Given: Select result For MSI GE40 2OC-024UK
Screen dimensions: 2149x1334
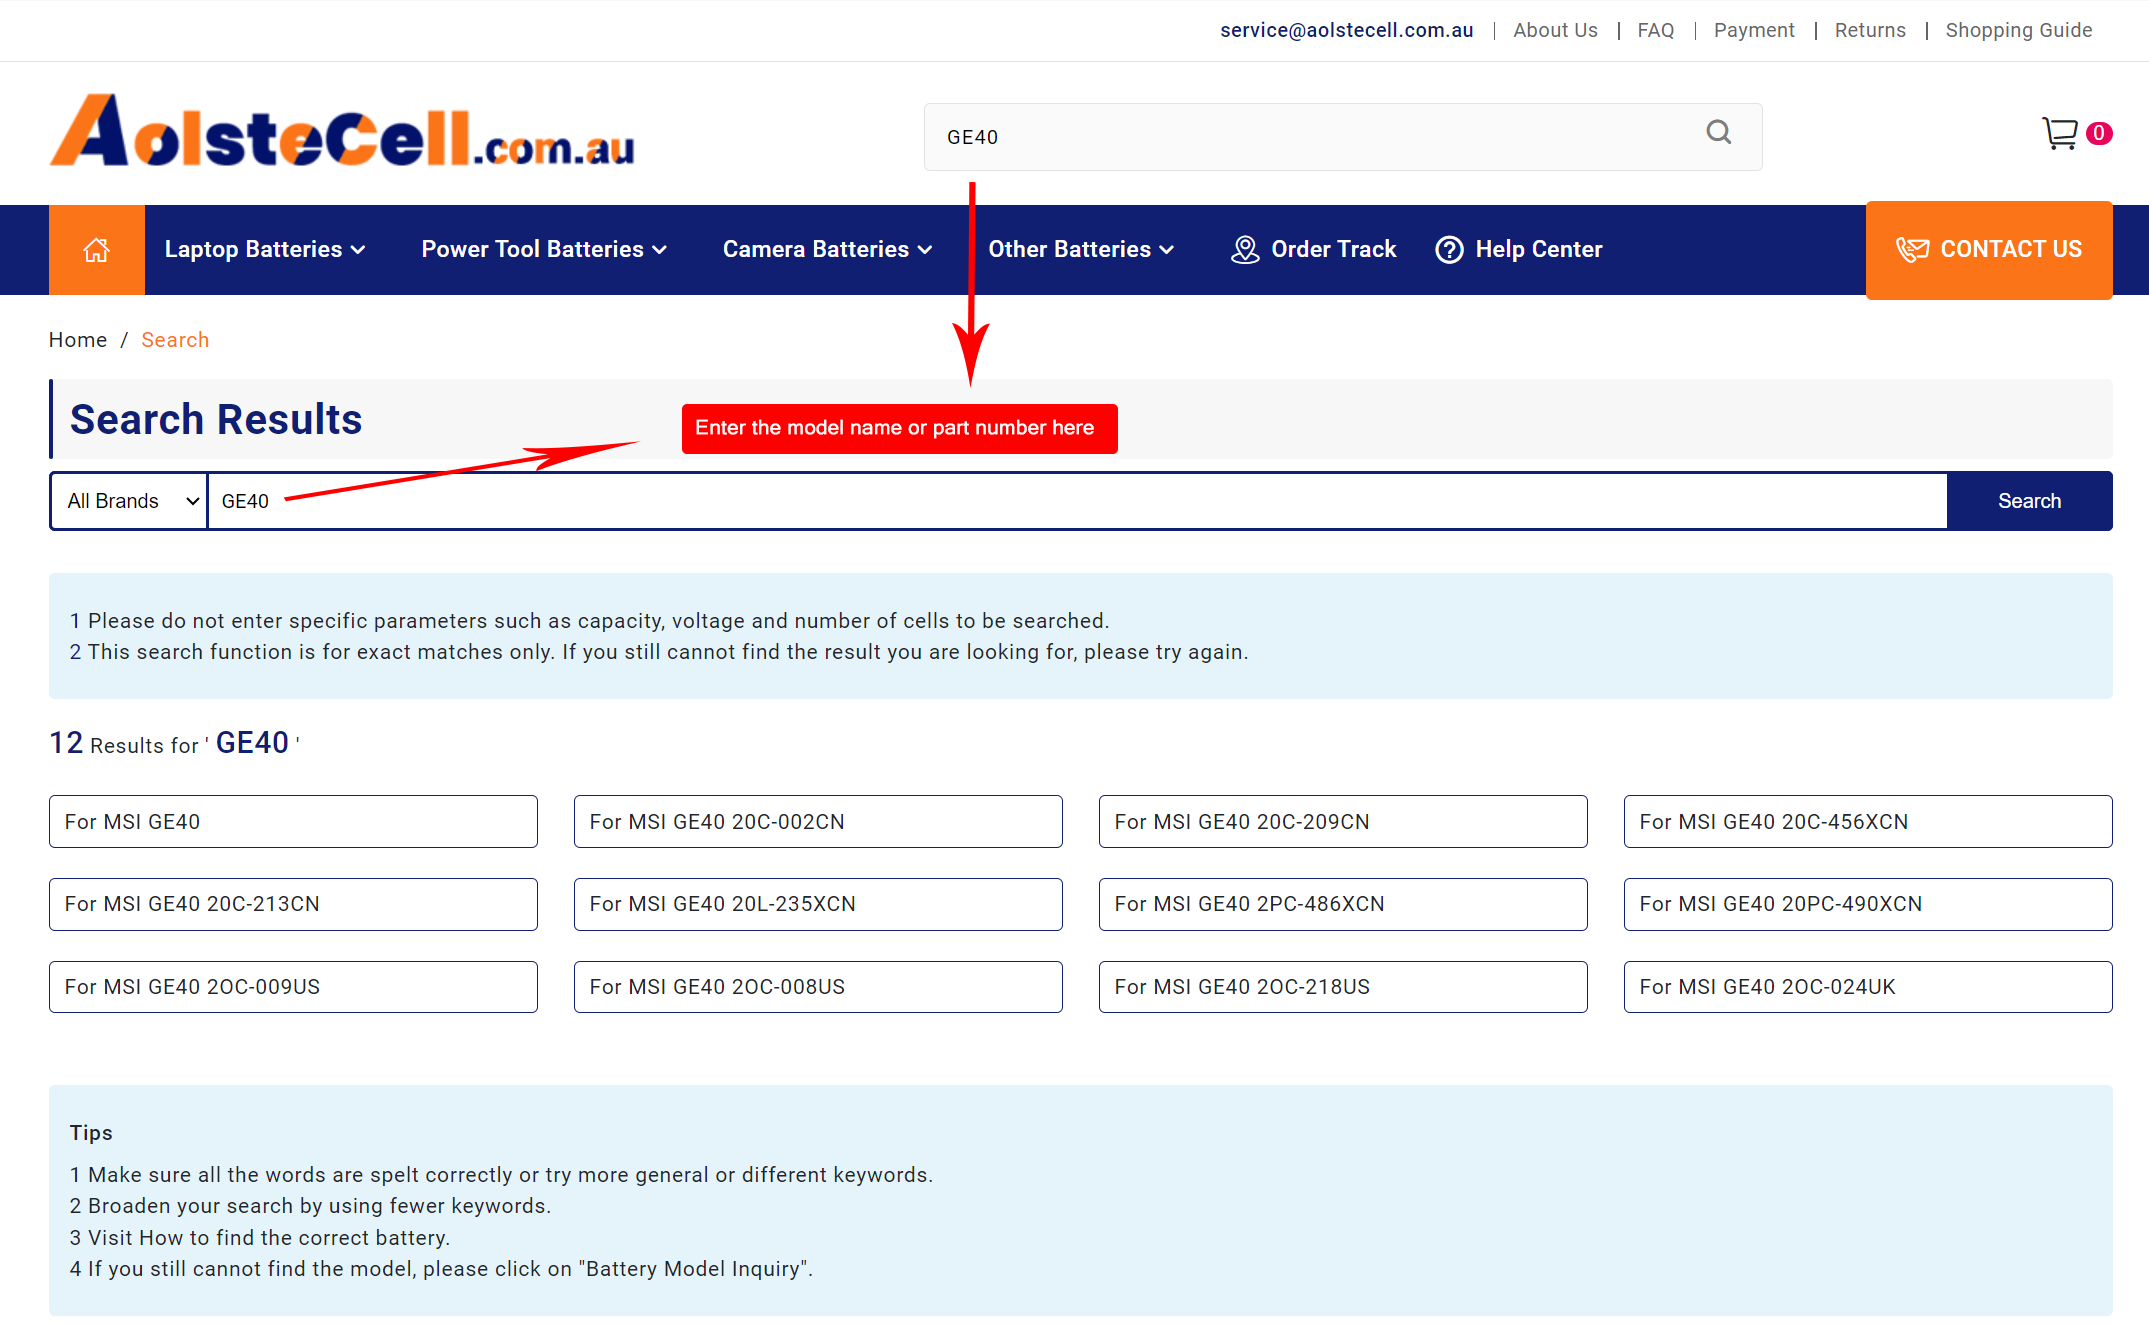Looking at the screenshot, I should point(1868,987).
